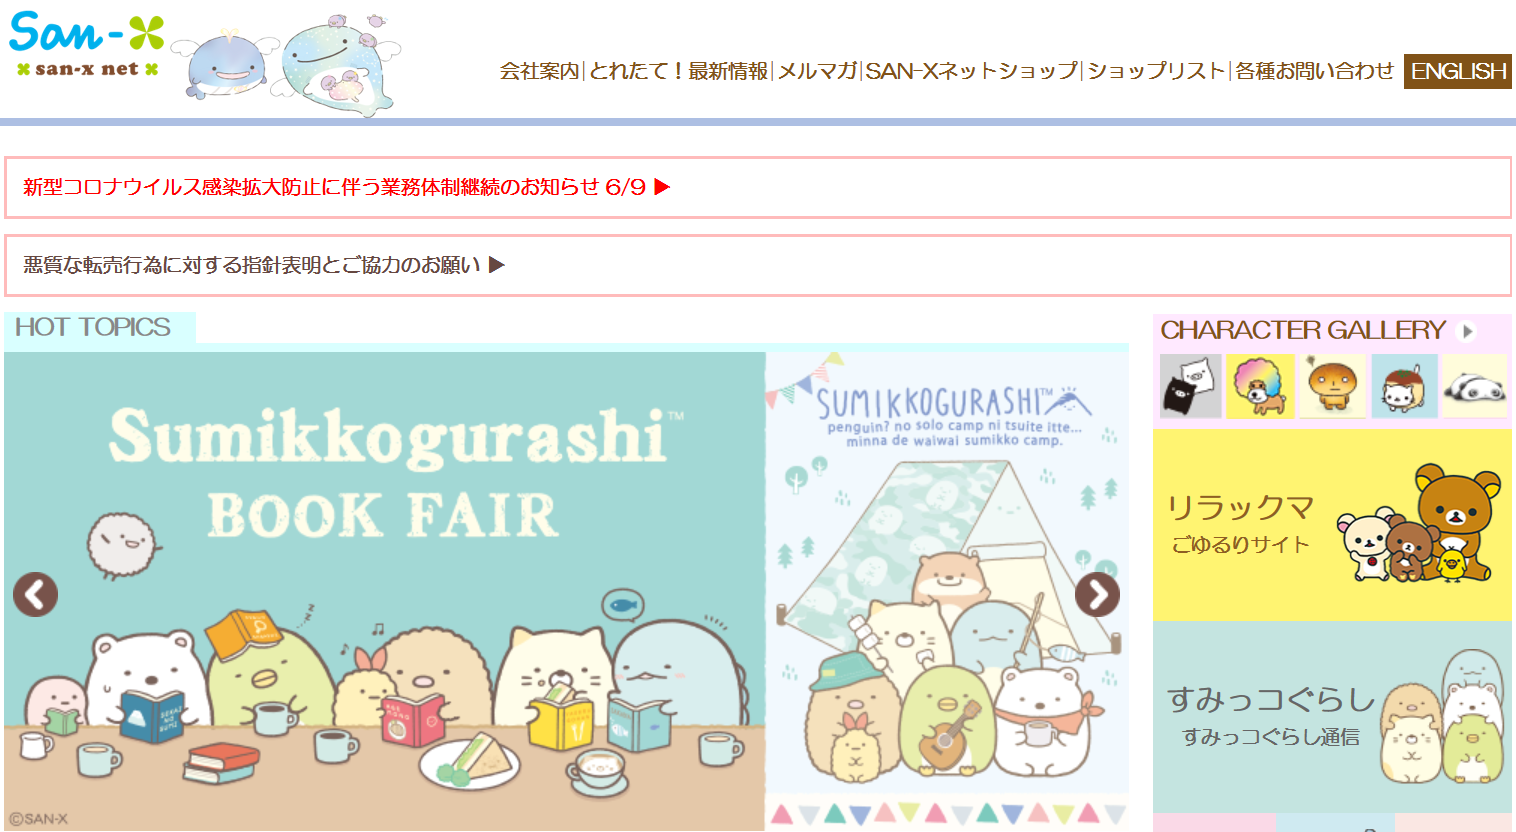Pick the takoyaki cat character icon
Viewport: 1516px width, 832px height.
tap(1404, 386)
